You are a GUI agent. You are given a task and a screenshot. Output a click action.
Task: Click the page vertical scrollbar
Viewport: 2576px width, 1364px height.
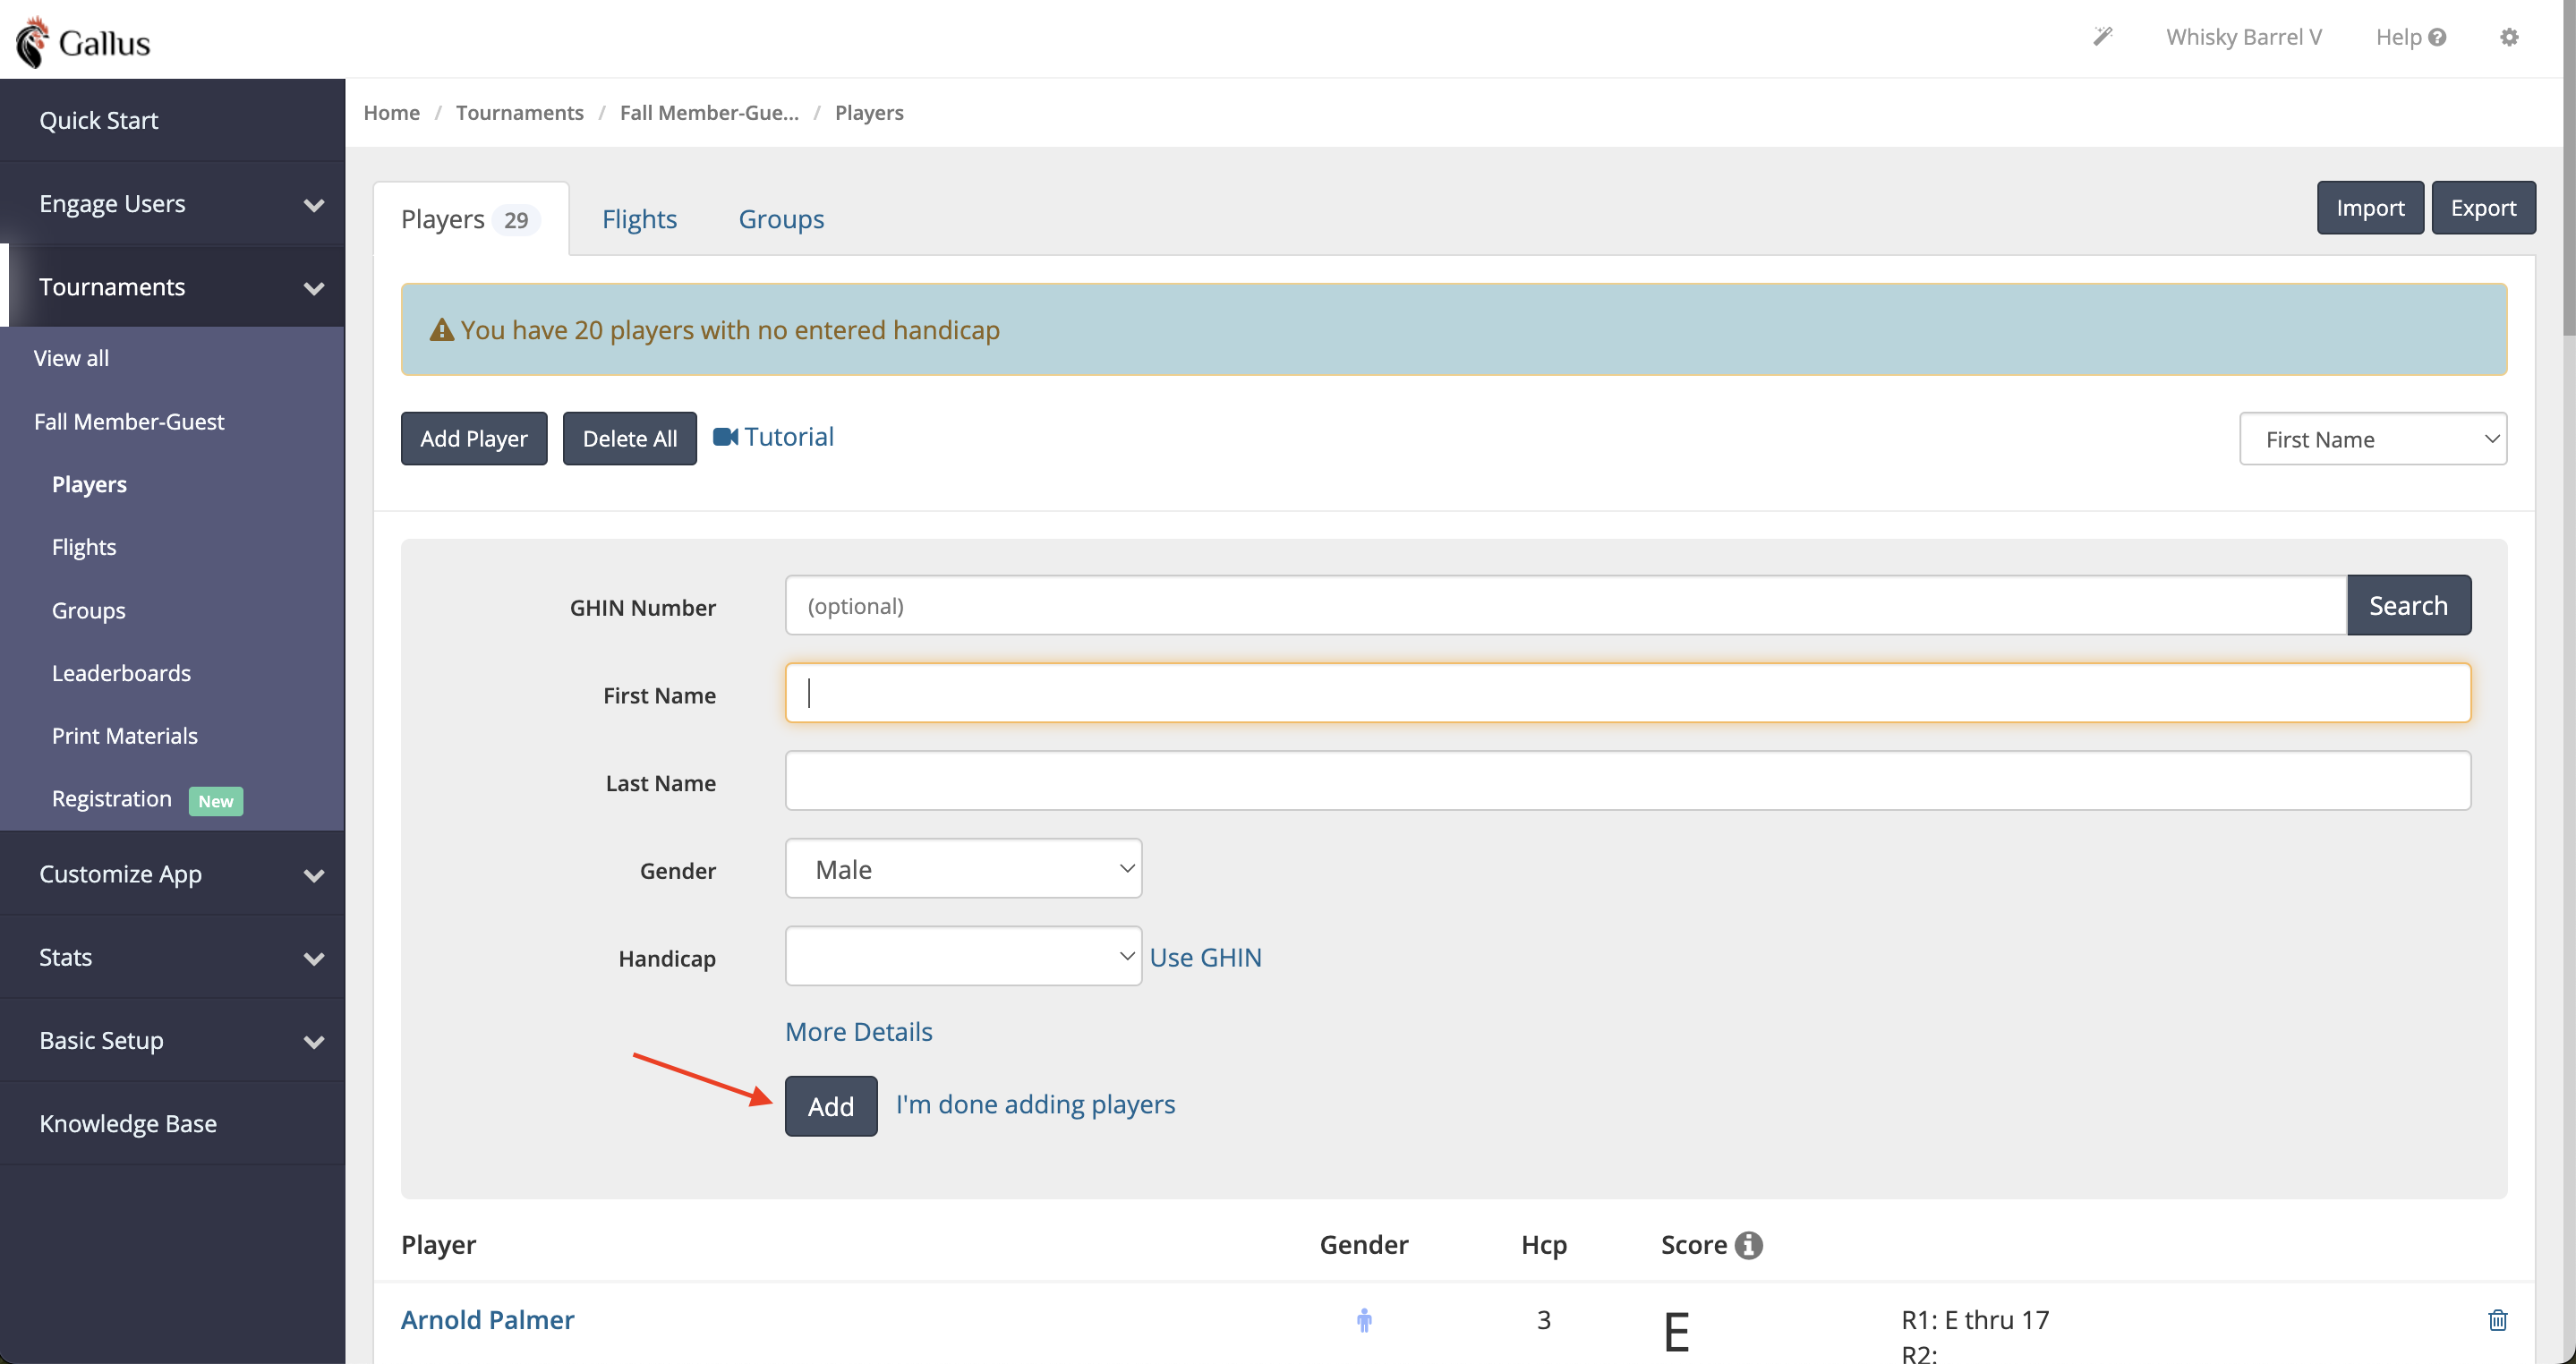(x=2568, y=168)
